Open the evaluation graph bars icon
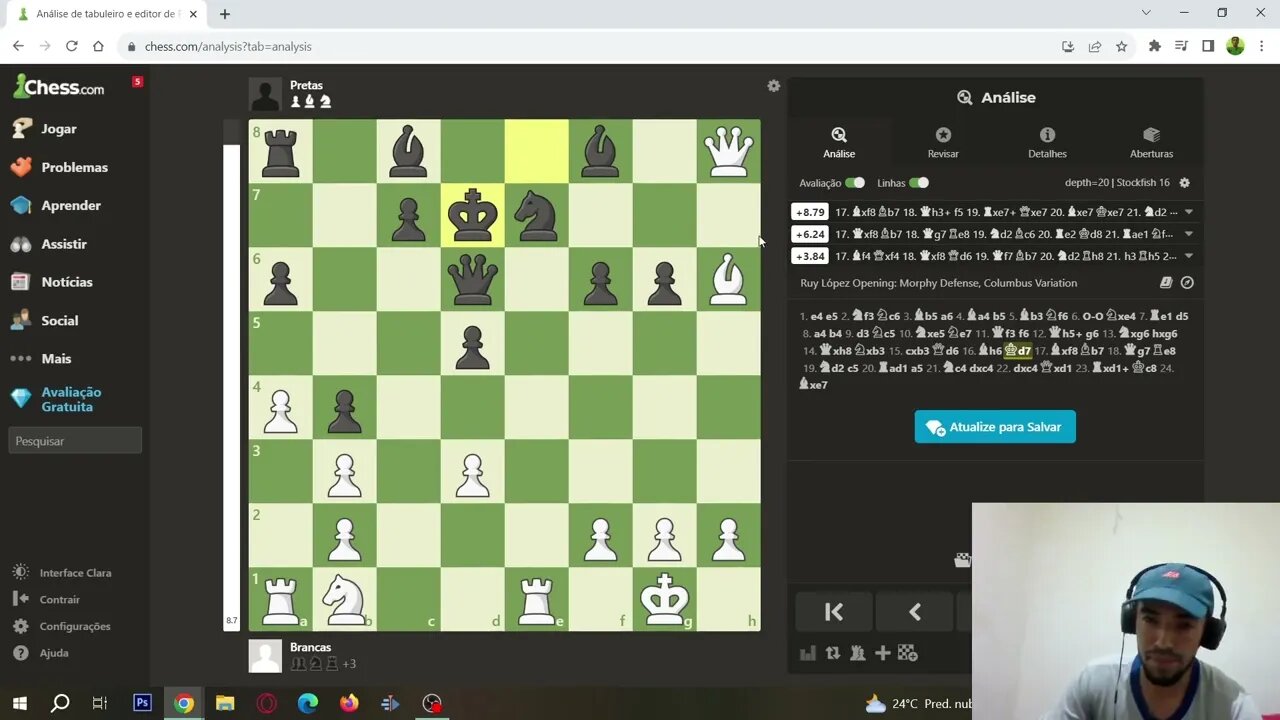Screen dimensions: 1280x720 [x=808, y=653]
